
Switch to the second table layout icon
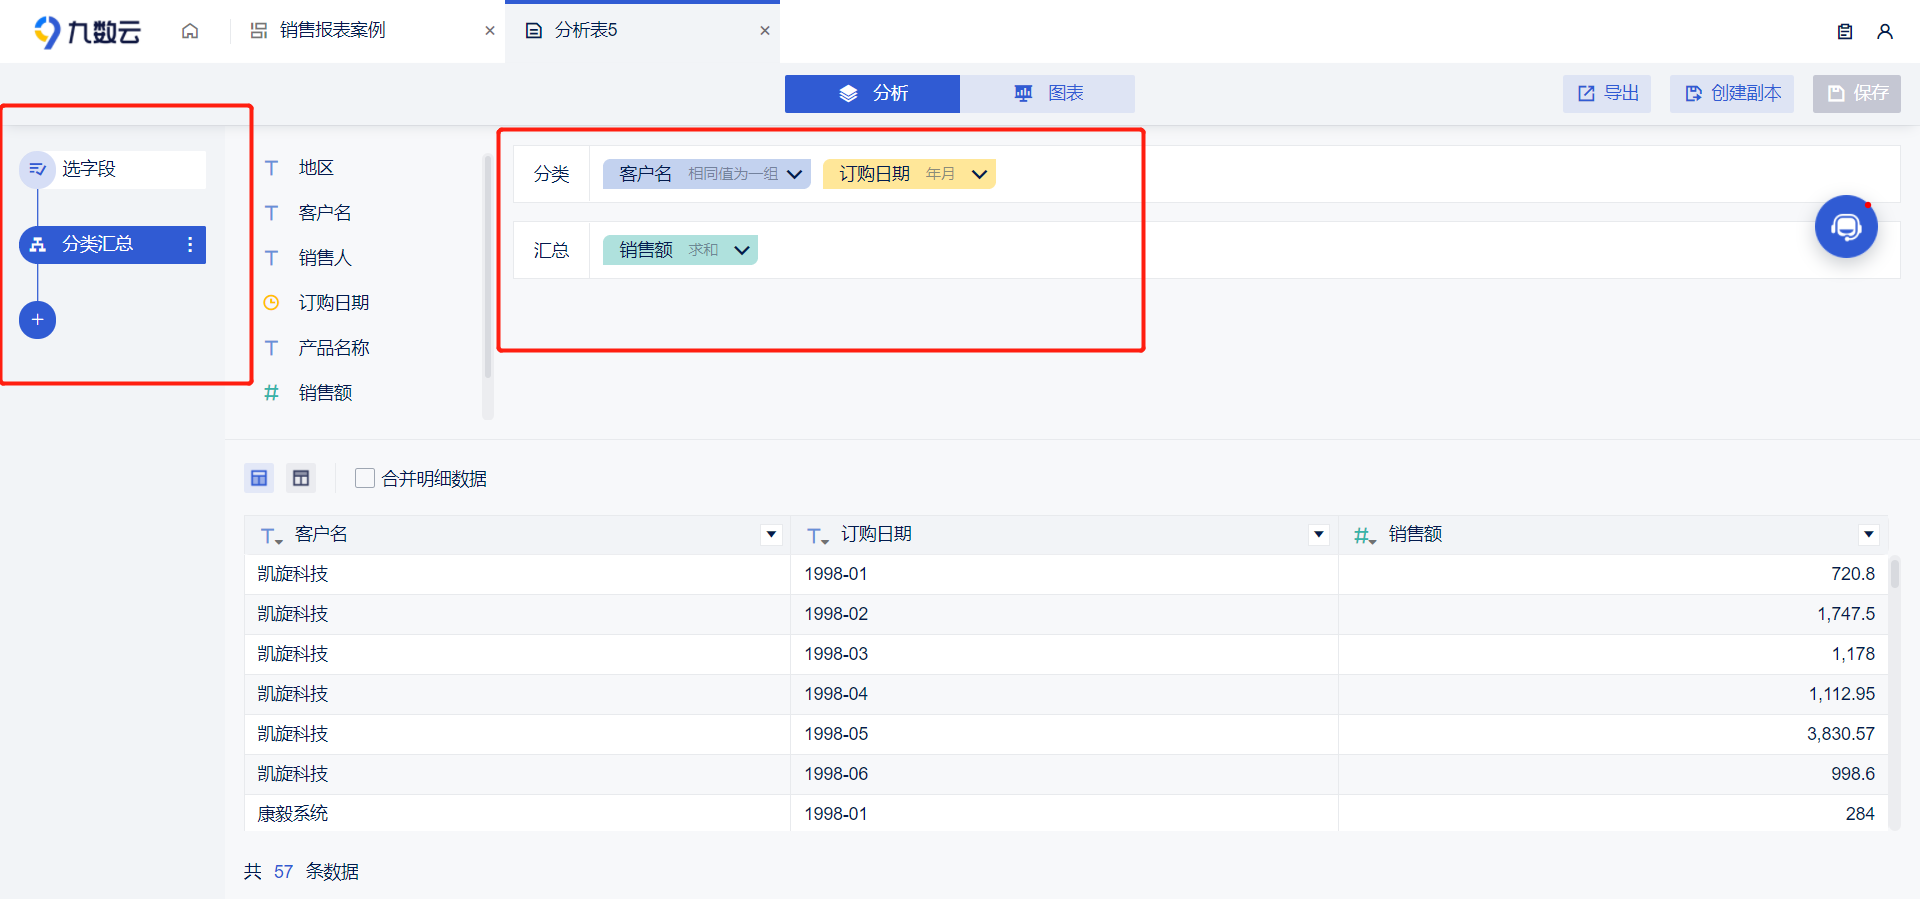(301, 478)
